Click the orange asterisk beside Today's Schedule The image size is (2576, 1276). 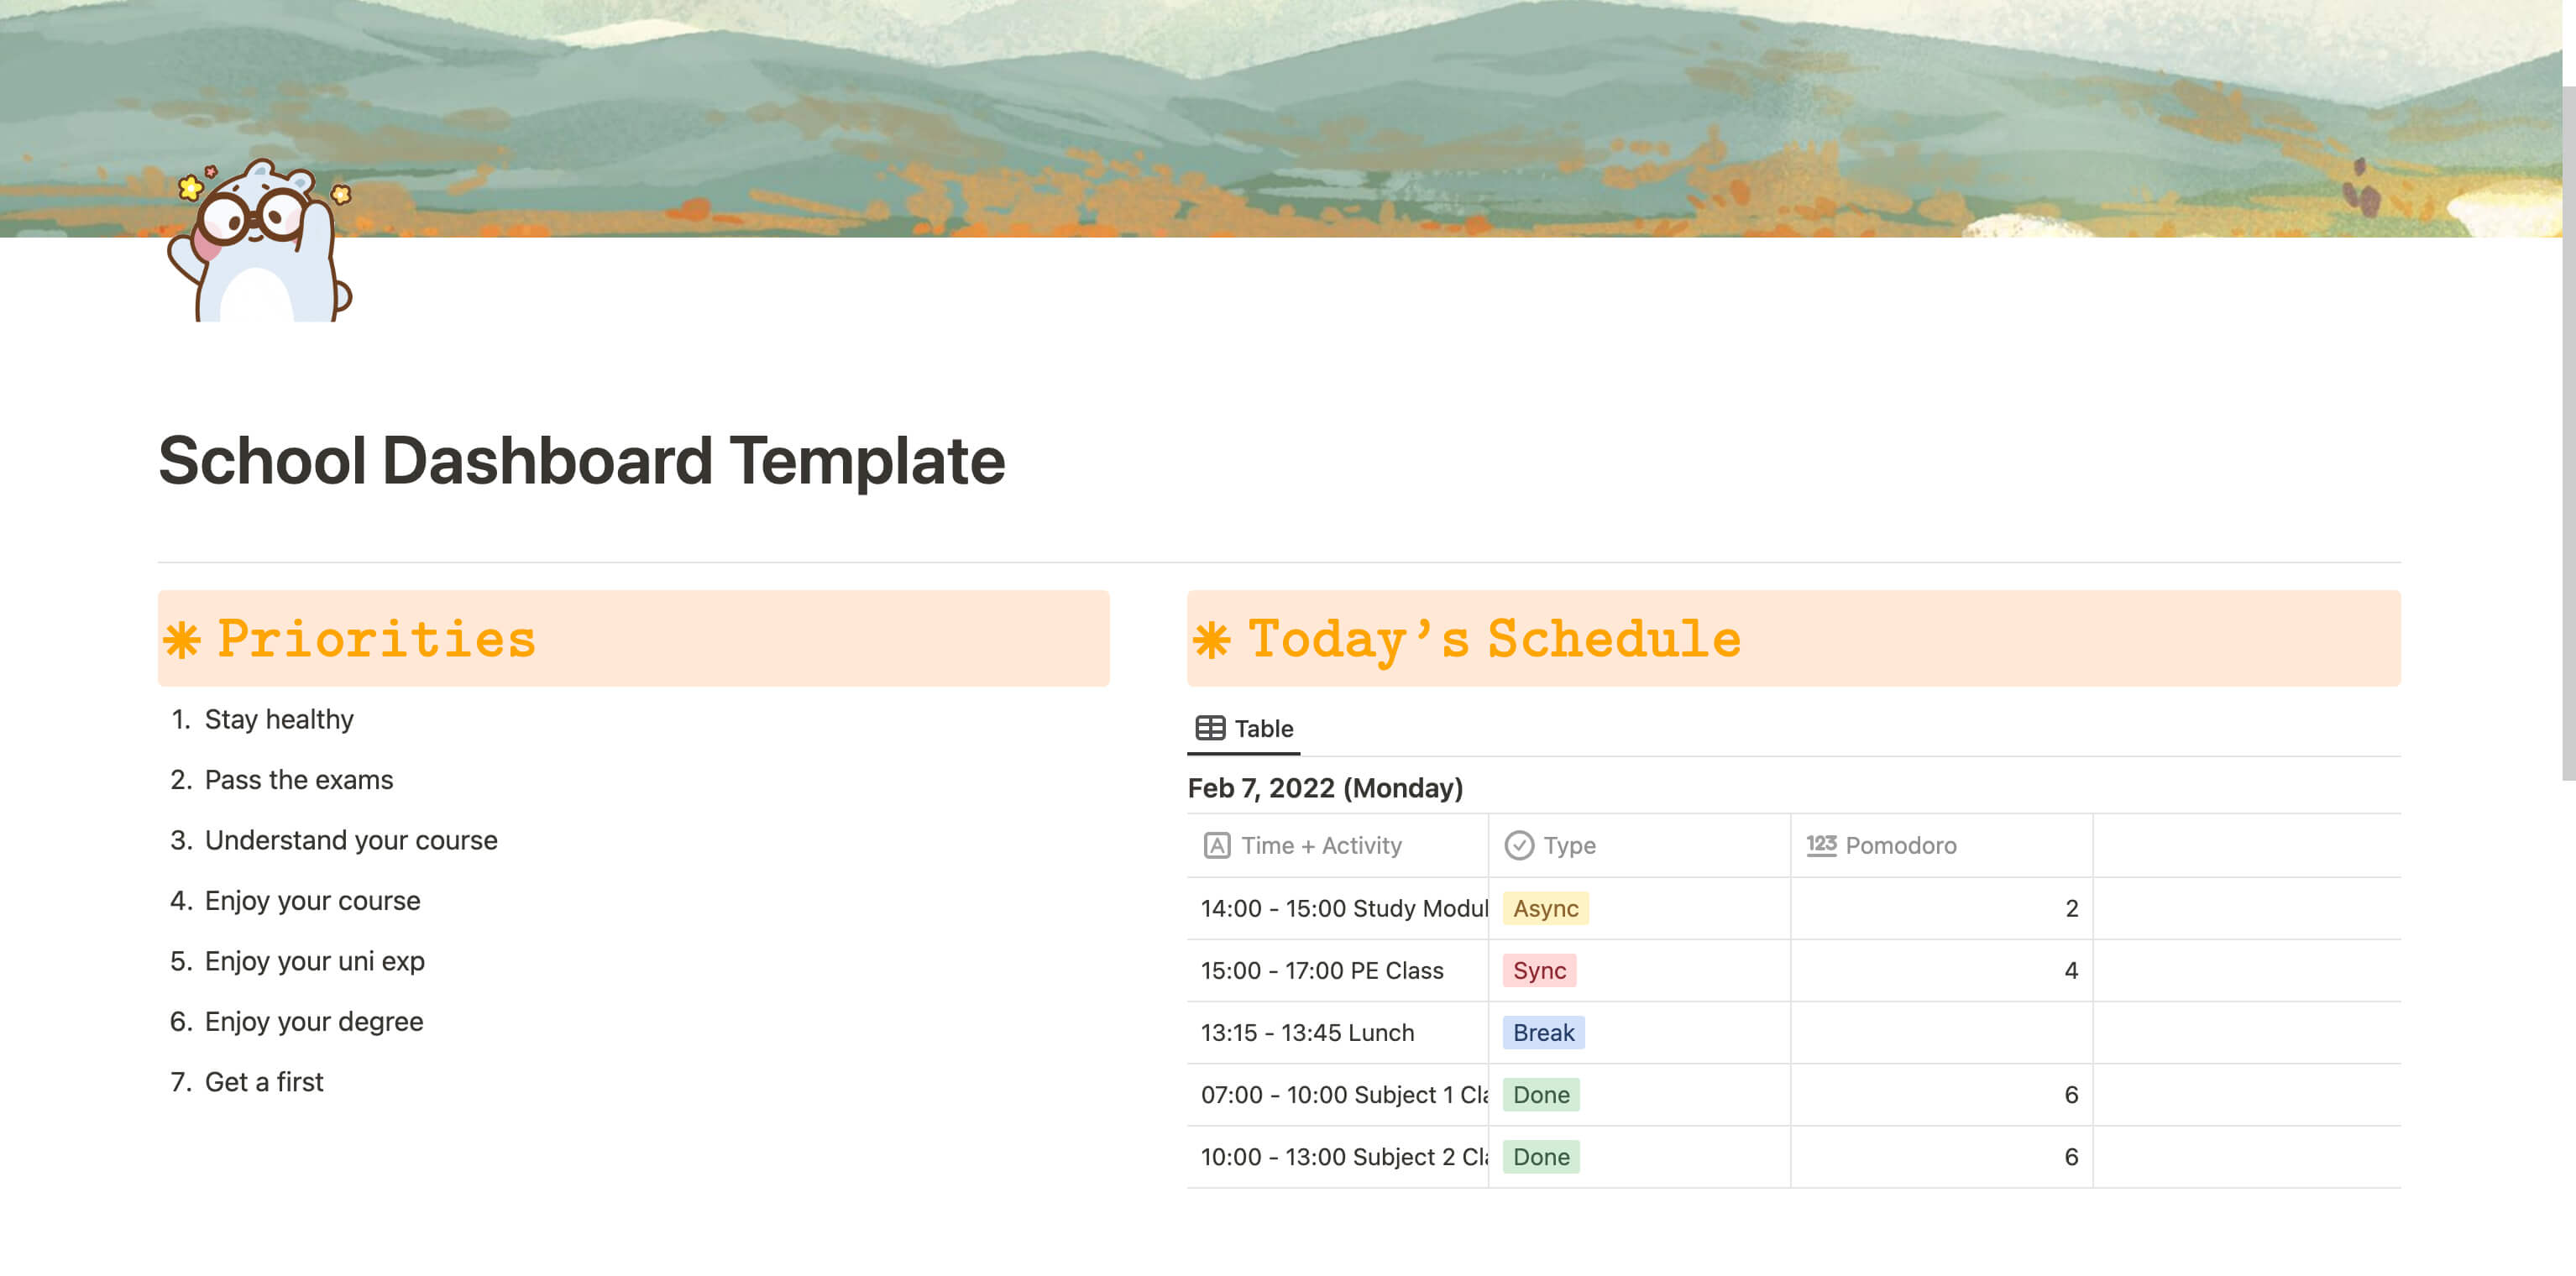(1211, 639)
